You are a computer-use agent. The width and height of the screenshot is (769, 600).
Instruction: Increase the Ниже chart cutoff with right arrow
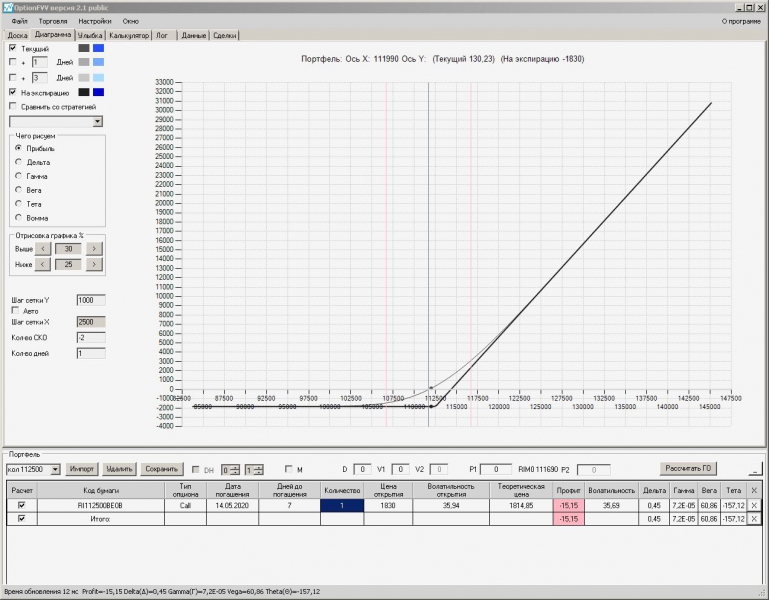[x=94, y=264]
